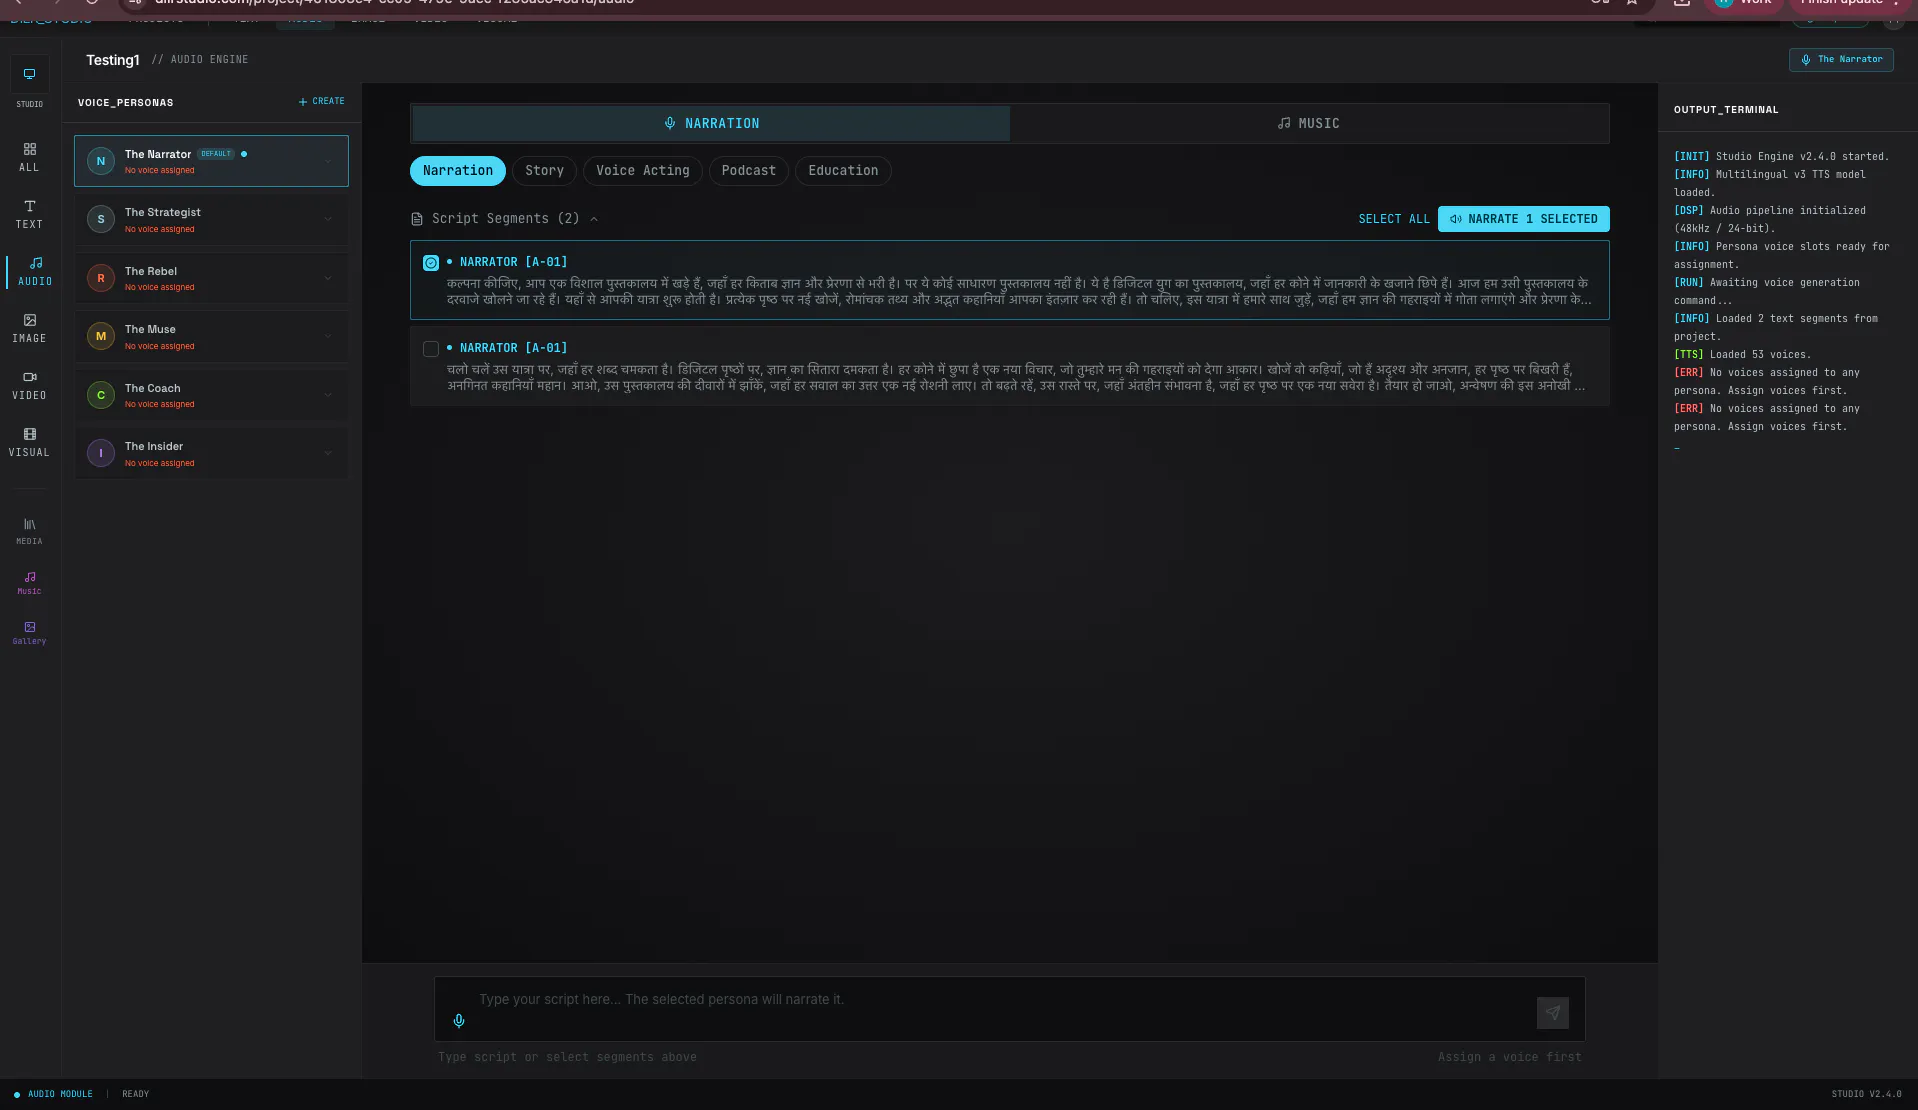Switch to the NARRATION tab
The height and width of the screenshot is (1110, 1918).
[x=711, y=123]
